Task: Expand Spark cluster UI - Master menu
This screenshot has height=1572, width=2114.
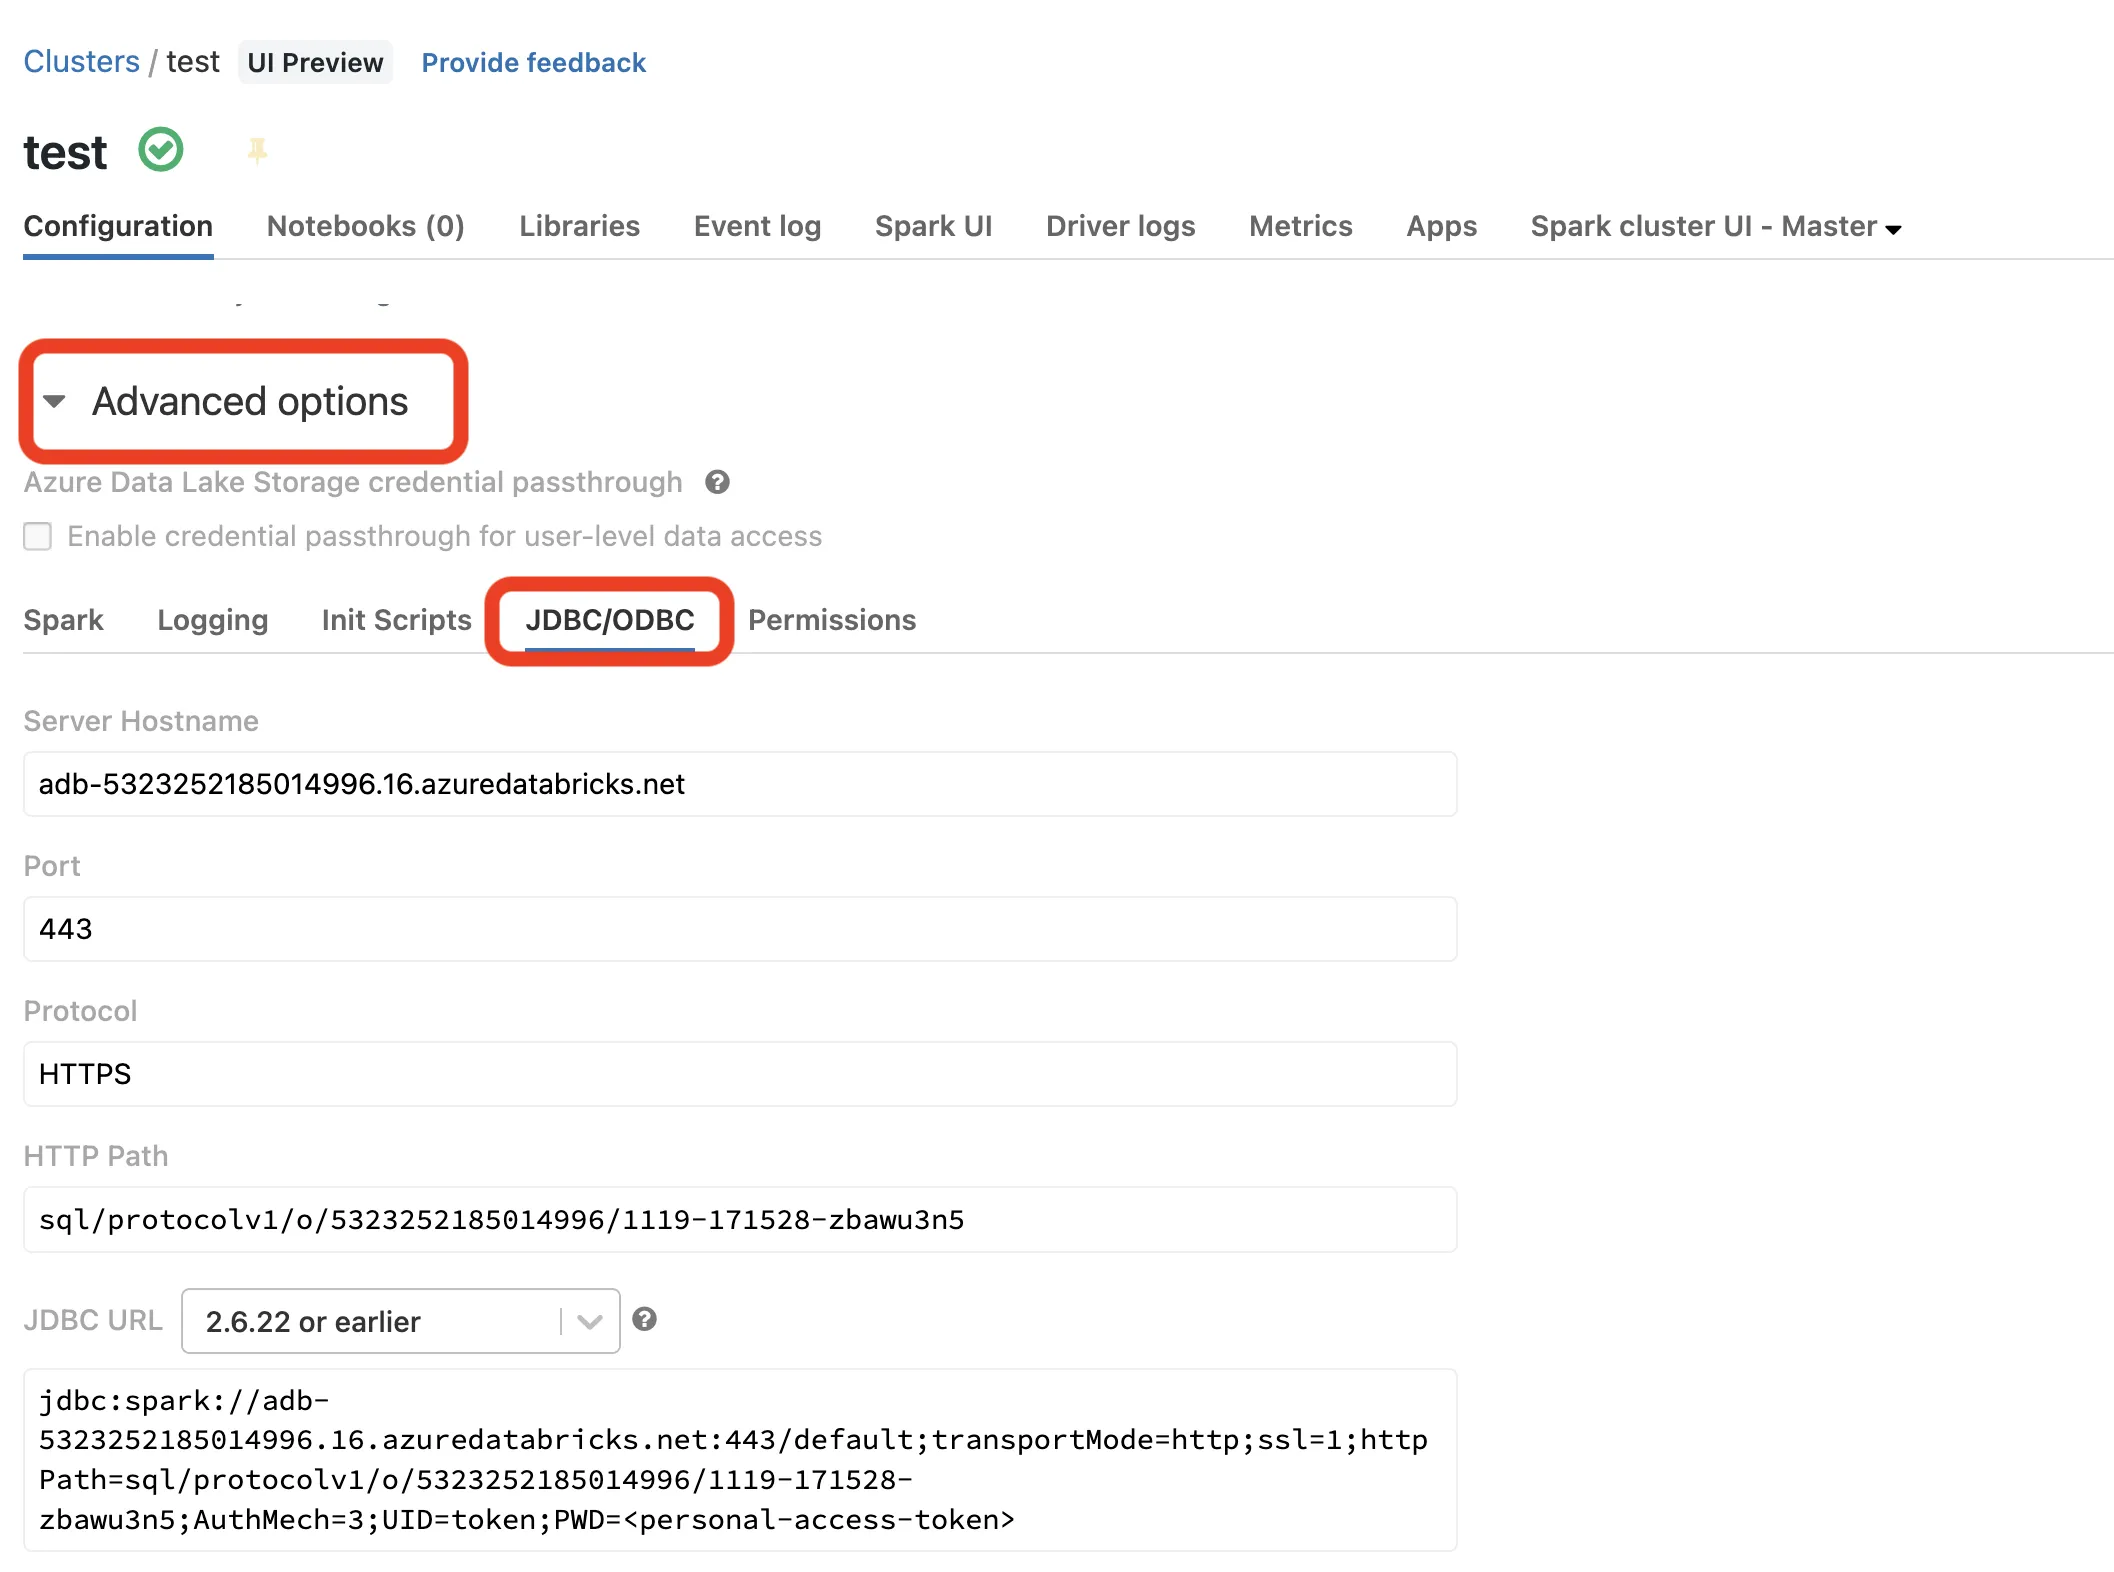Action: (x=1715, y=227)
